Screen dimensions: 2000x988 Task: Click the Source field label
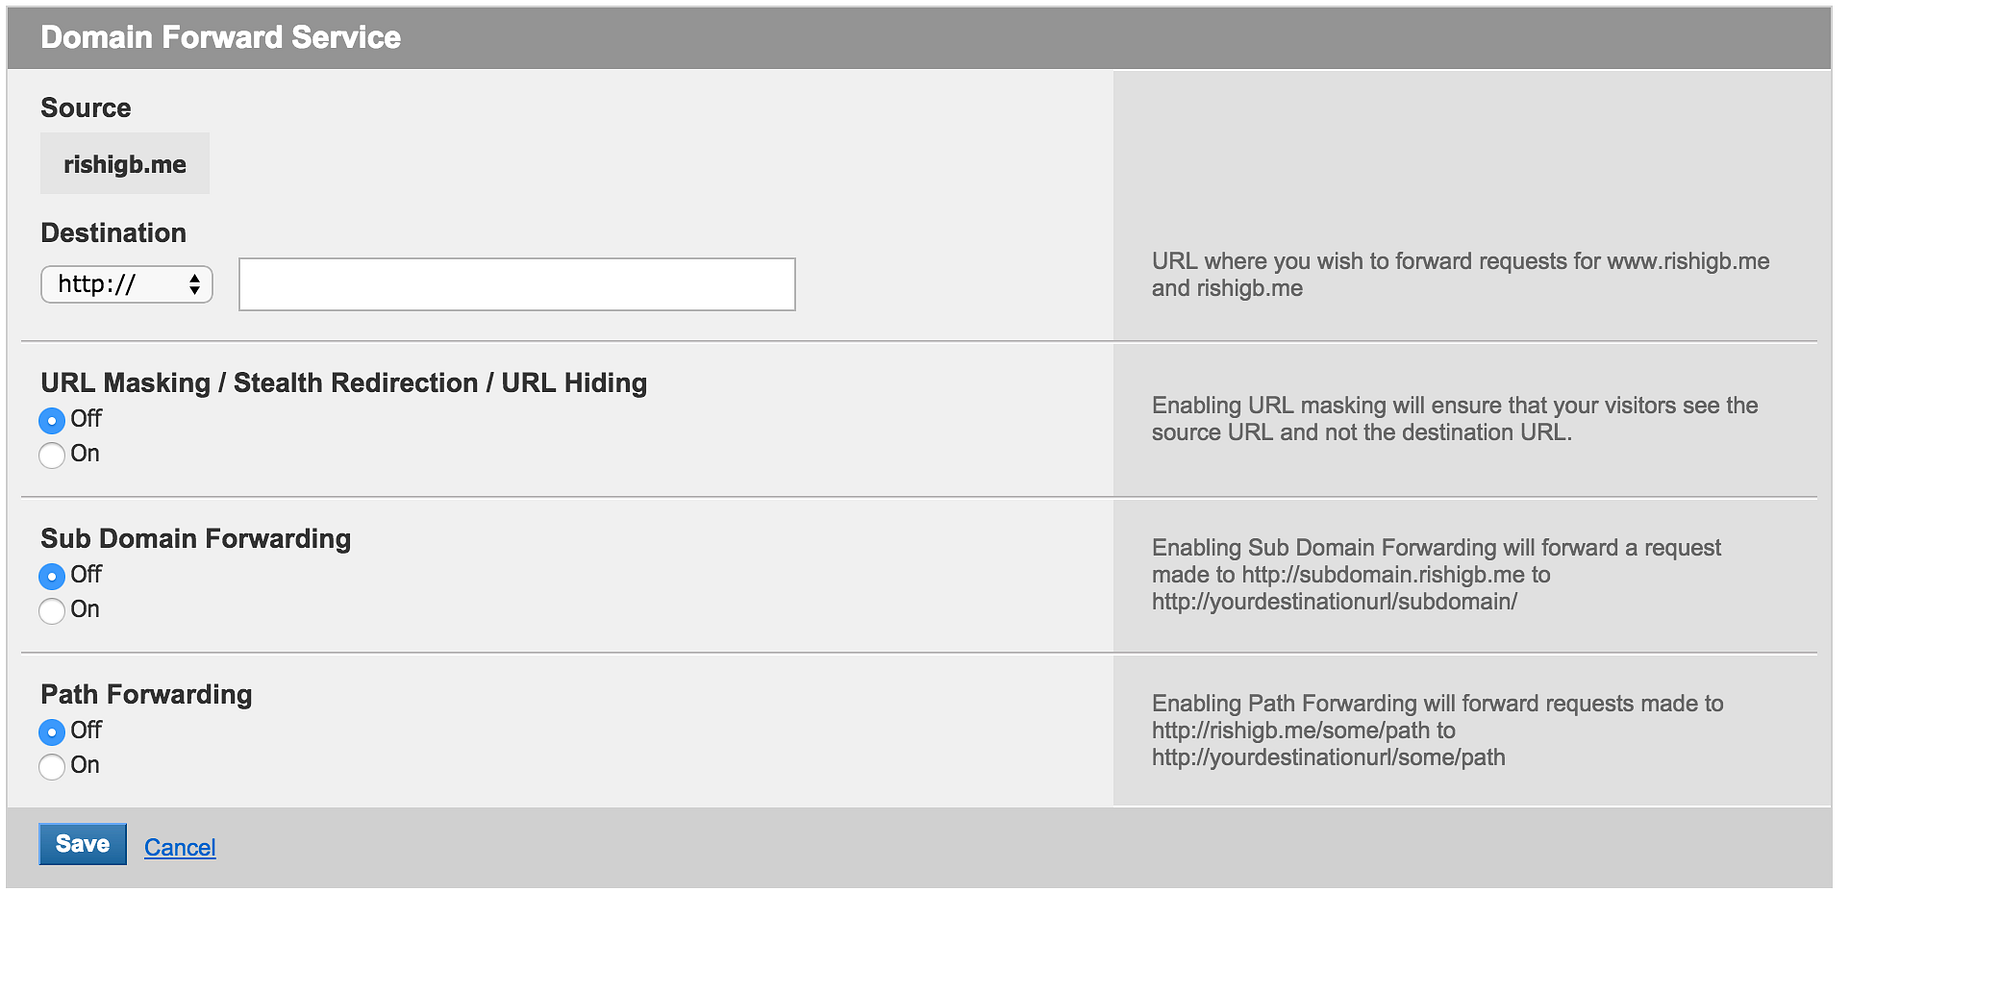(x=86, y=108)
